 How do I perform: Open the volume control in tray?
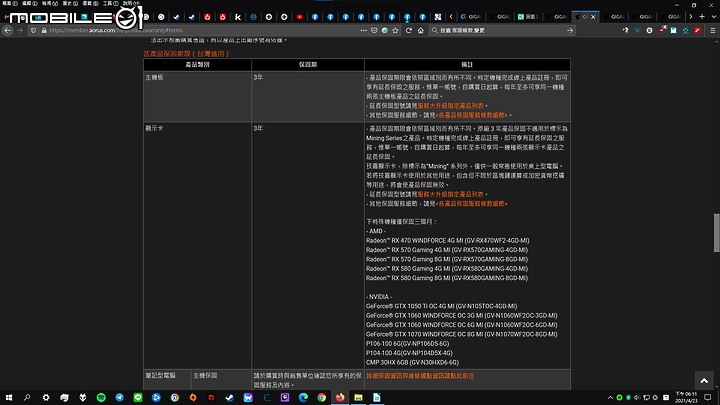pyautogui.click(x=637, y=398)
